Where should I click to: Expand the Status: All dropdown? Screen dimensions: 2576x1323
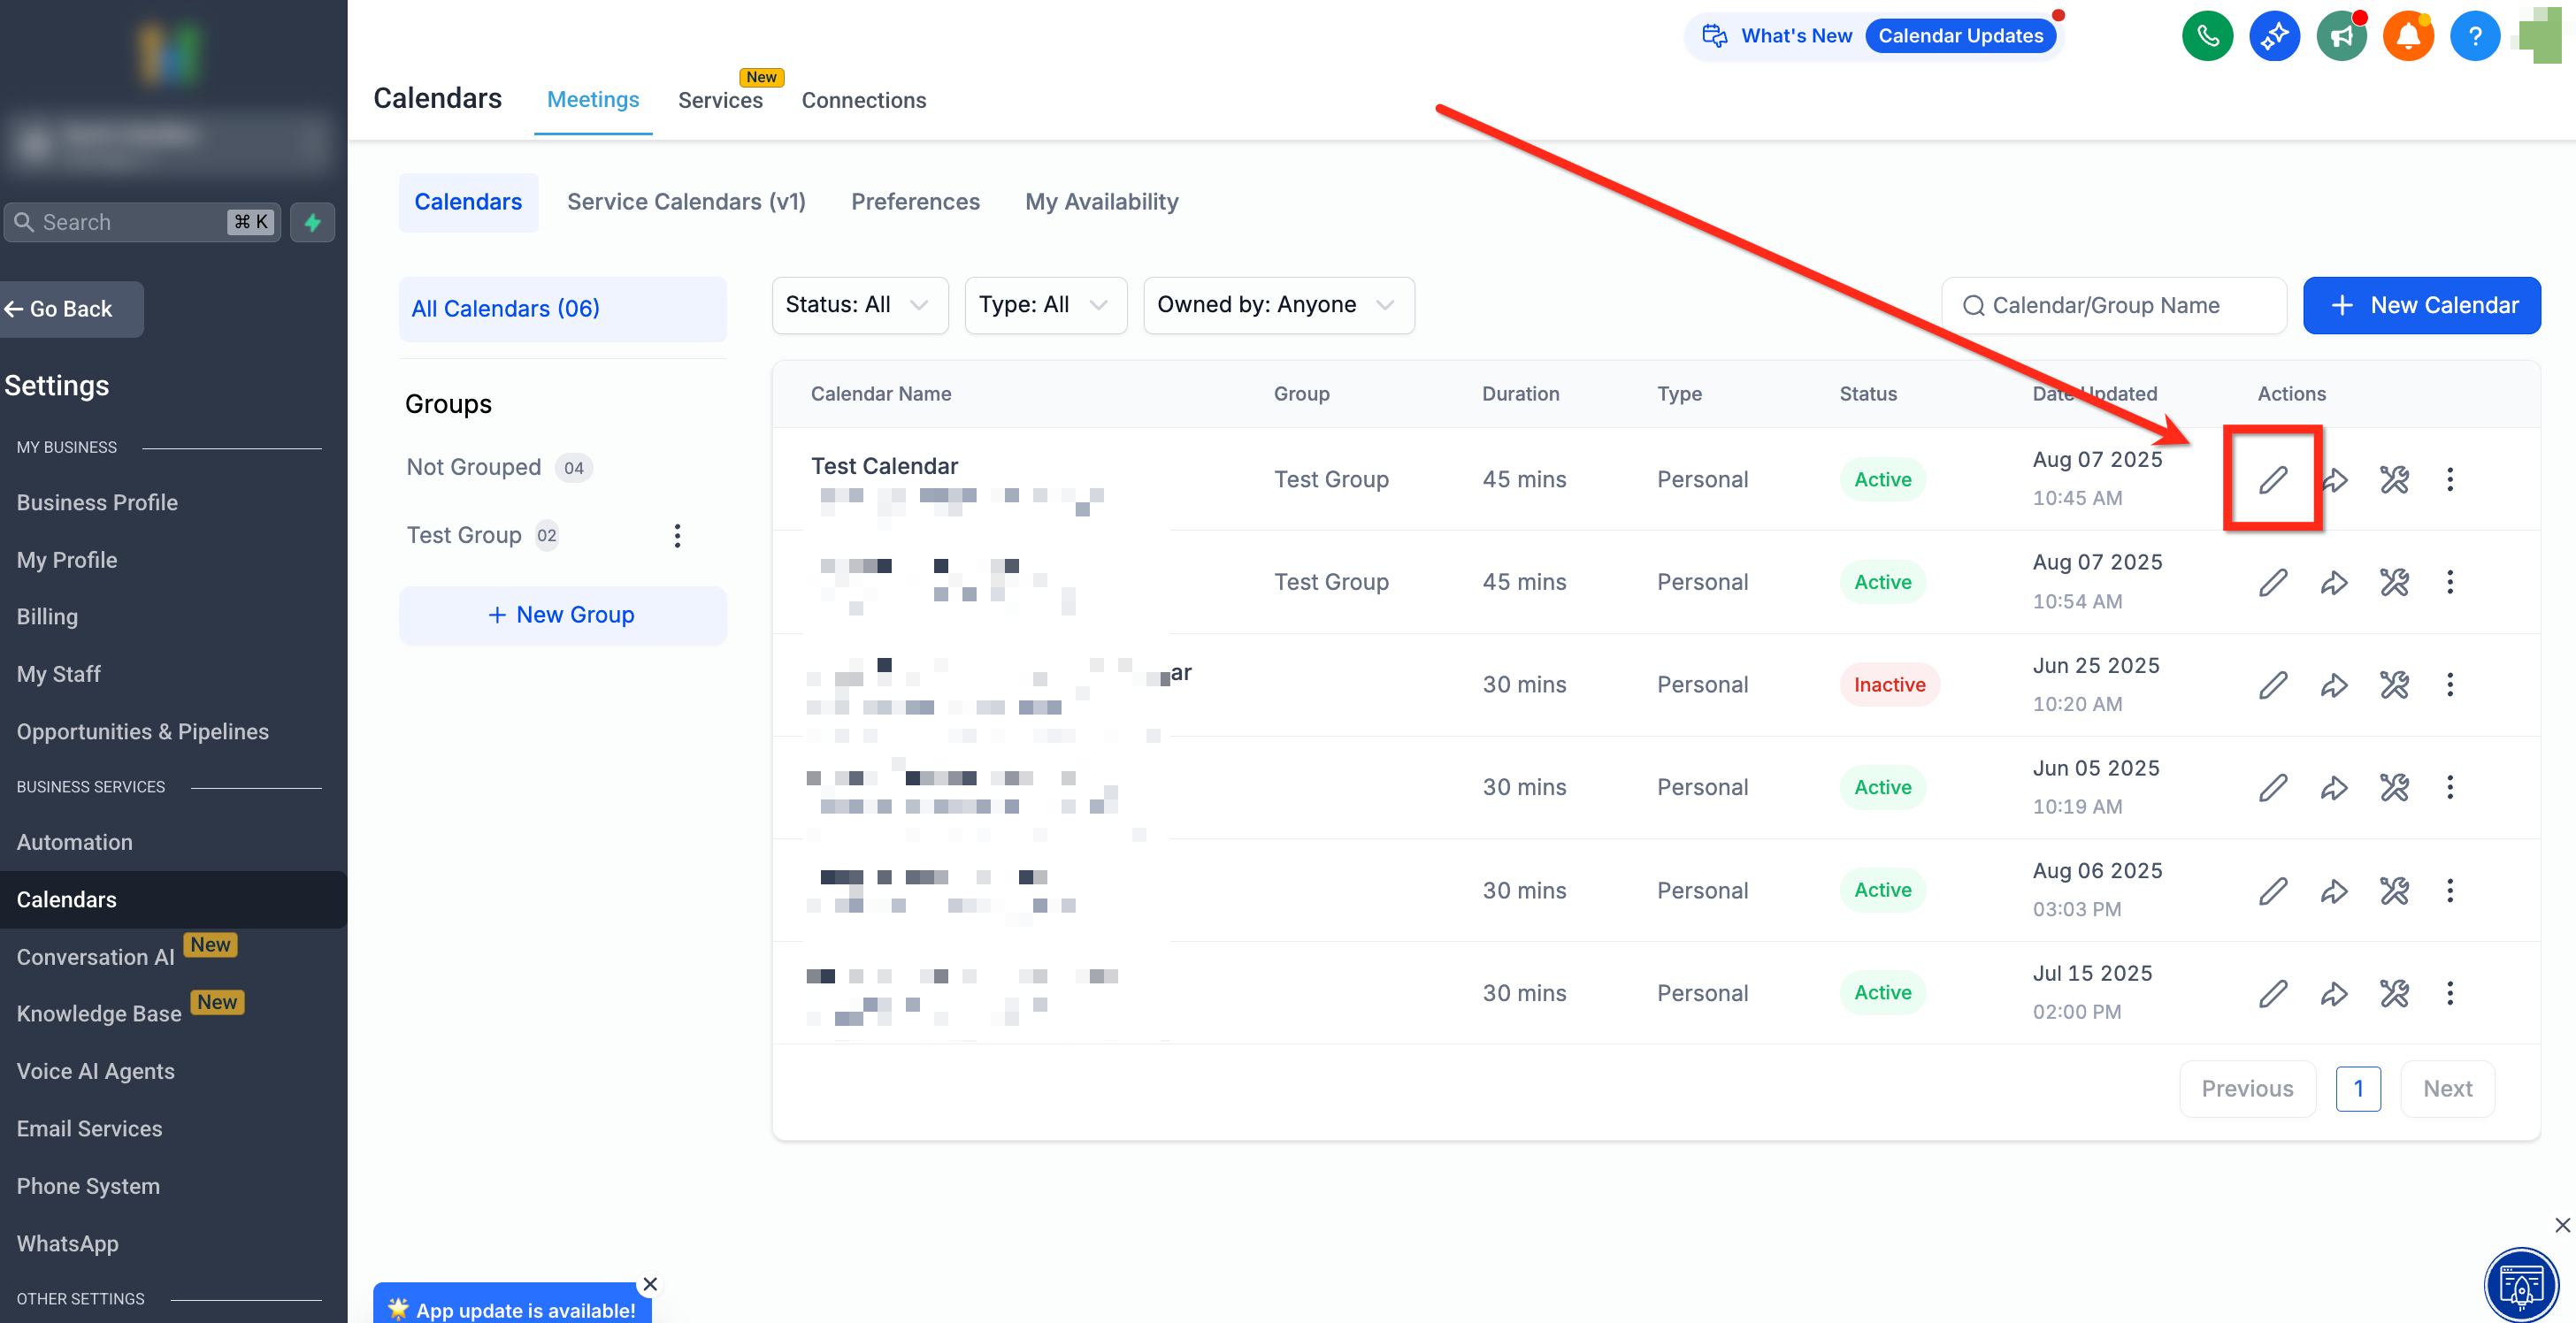859,305
